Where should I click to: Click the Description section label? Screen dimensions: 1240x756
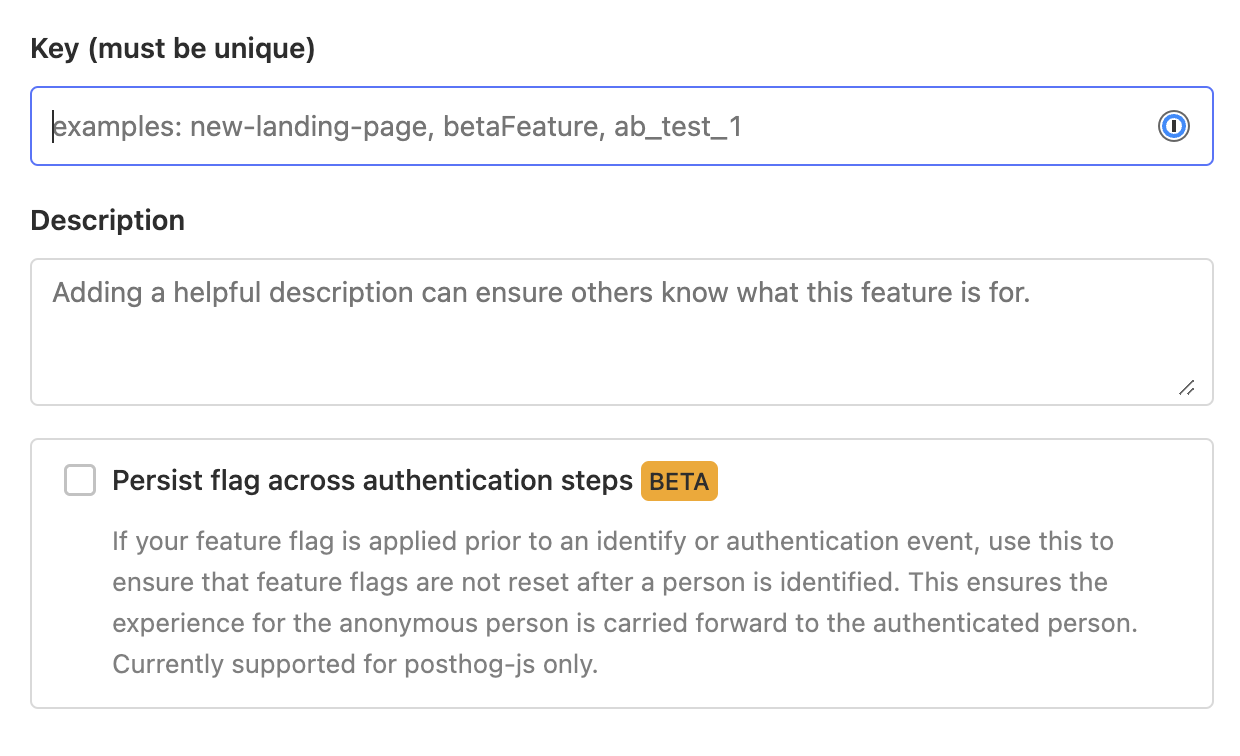(x=107, y=220)
